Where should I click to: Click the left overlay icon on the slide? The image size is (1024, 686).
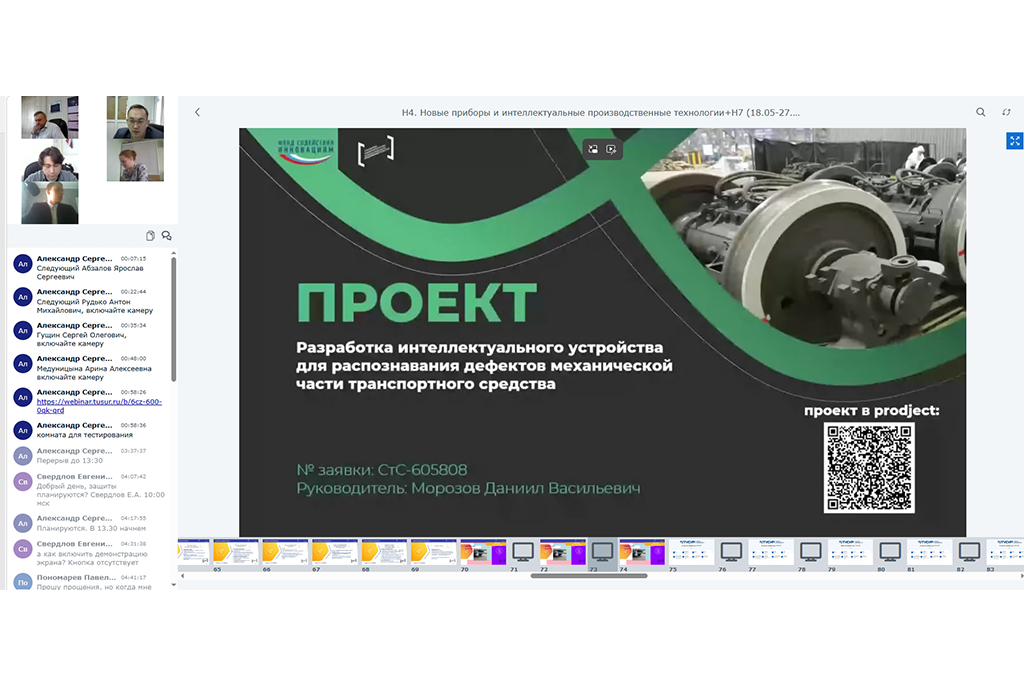[593, 150]
